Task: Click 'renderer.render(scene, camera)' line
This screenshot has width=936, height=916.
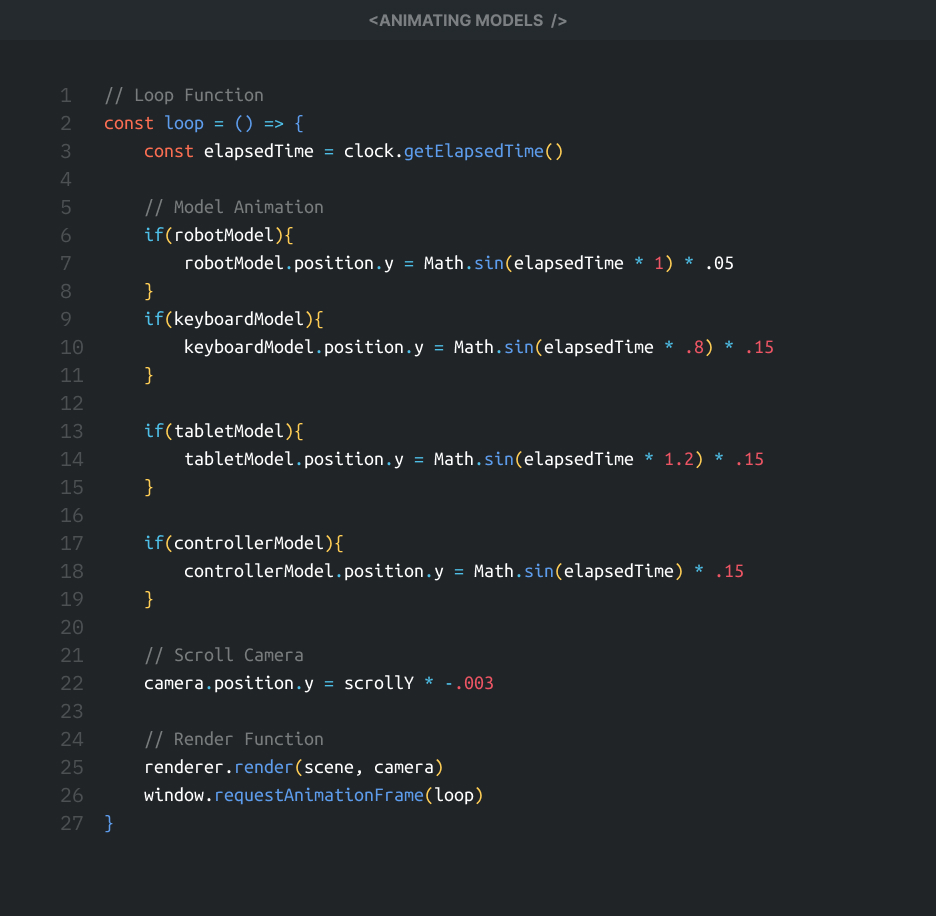Action: [x=293, y=767]
